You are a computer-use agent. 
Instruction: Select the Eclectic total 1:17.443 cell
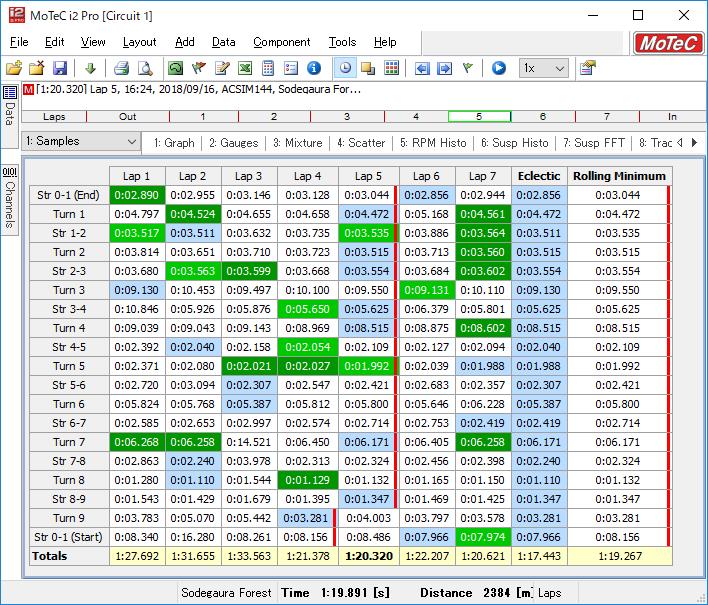(539, 556)
